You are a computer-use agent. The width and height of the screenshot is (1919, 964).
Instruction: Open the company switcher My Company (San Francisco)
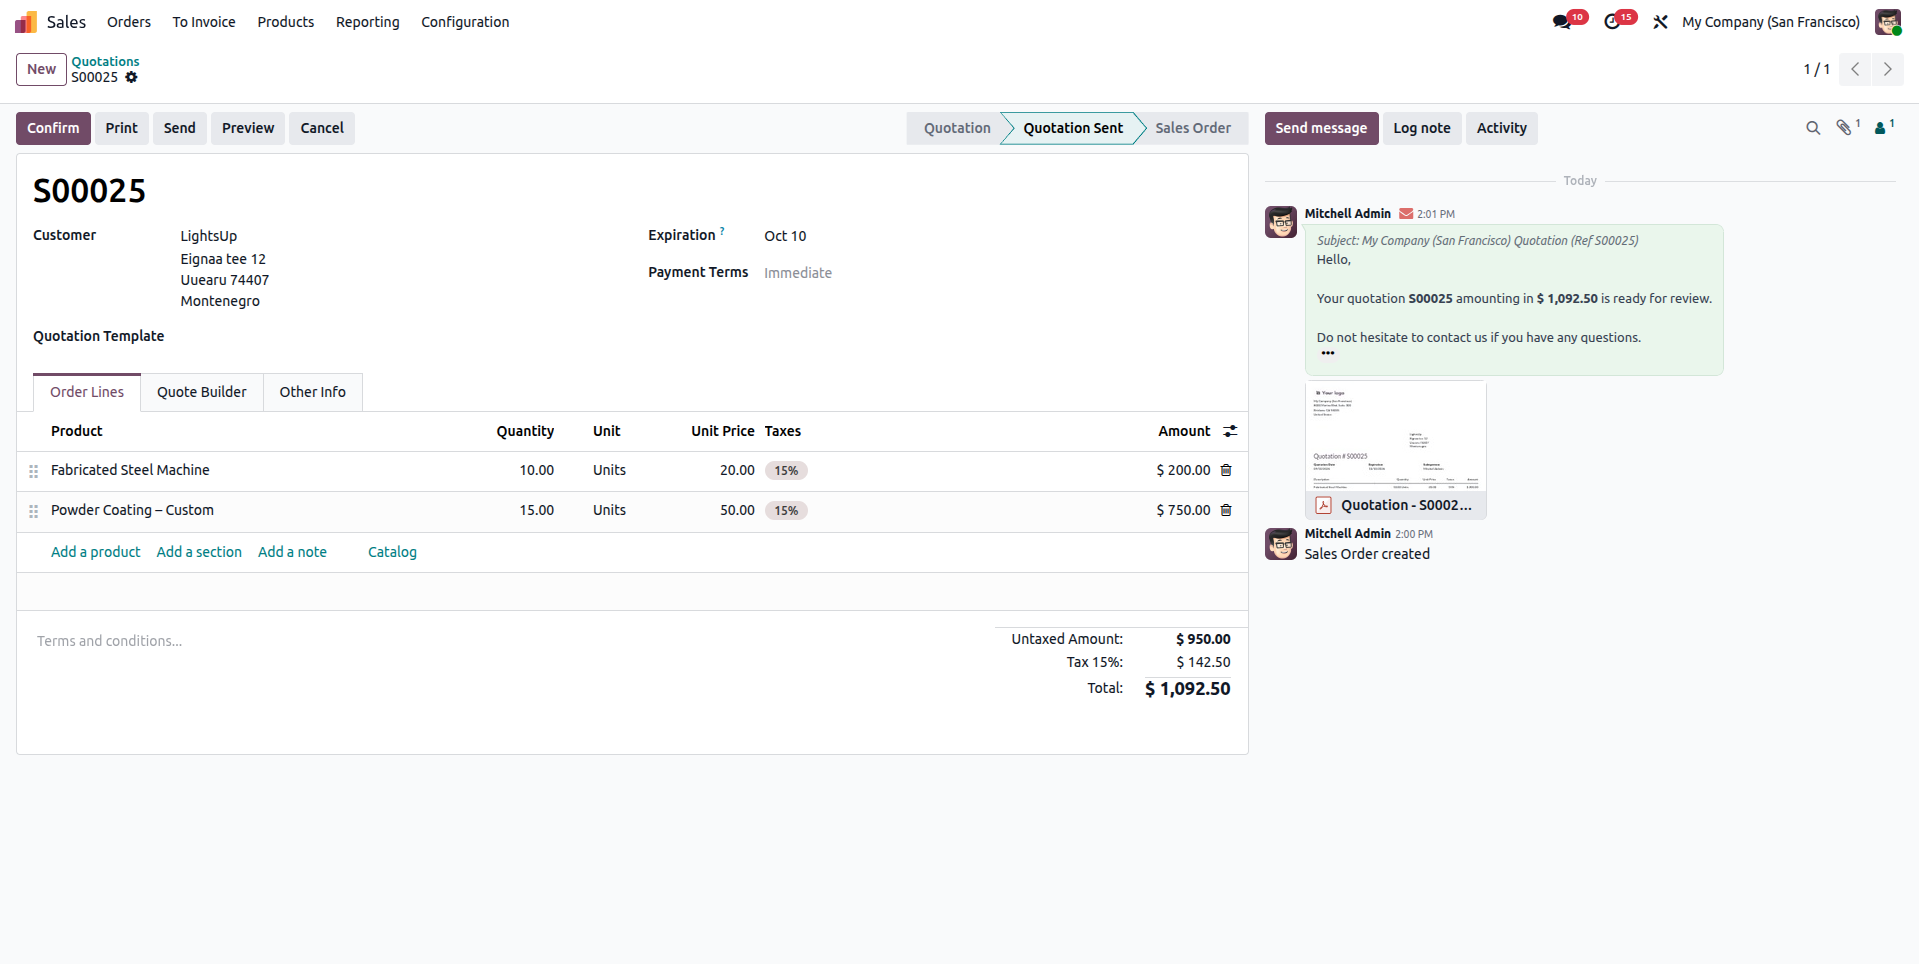tap(1770, 22)
